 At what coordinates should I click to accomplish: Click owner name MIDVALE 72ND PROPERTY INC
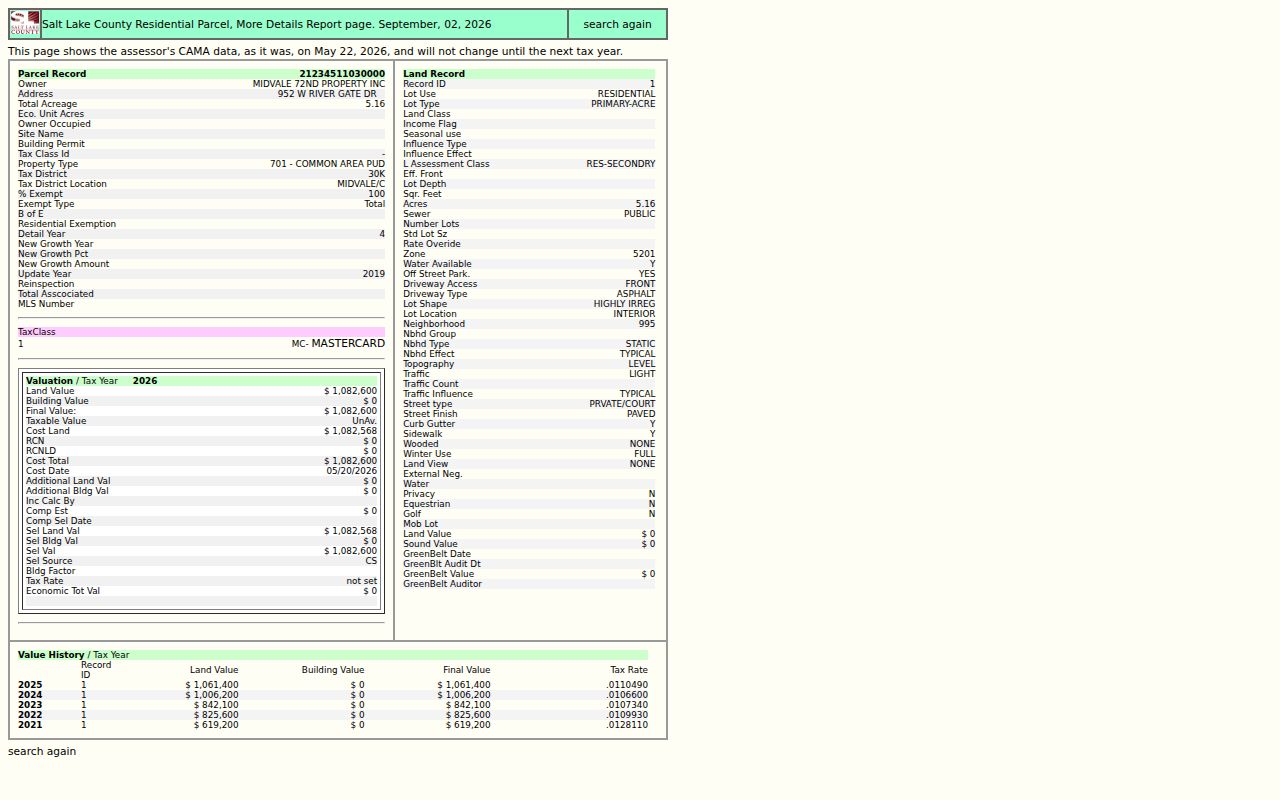(318, 84)
